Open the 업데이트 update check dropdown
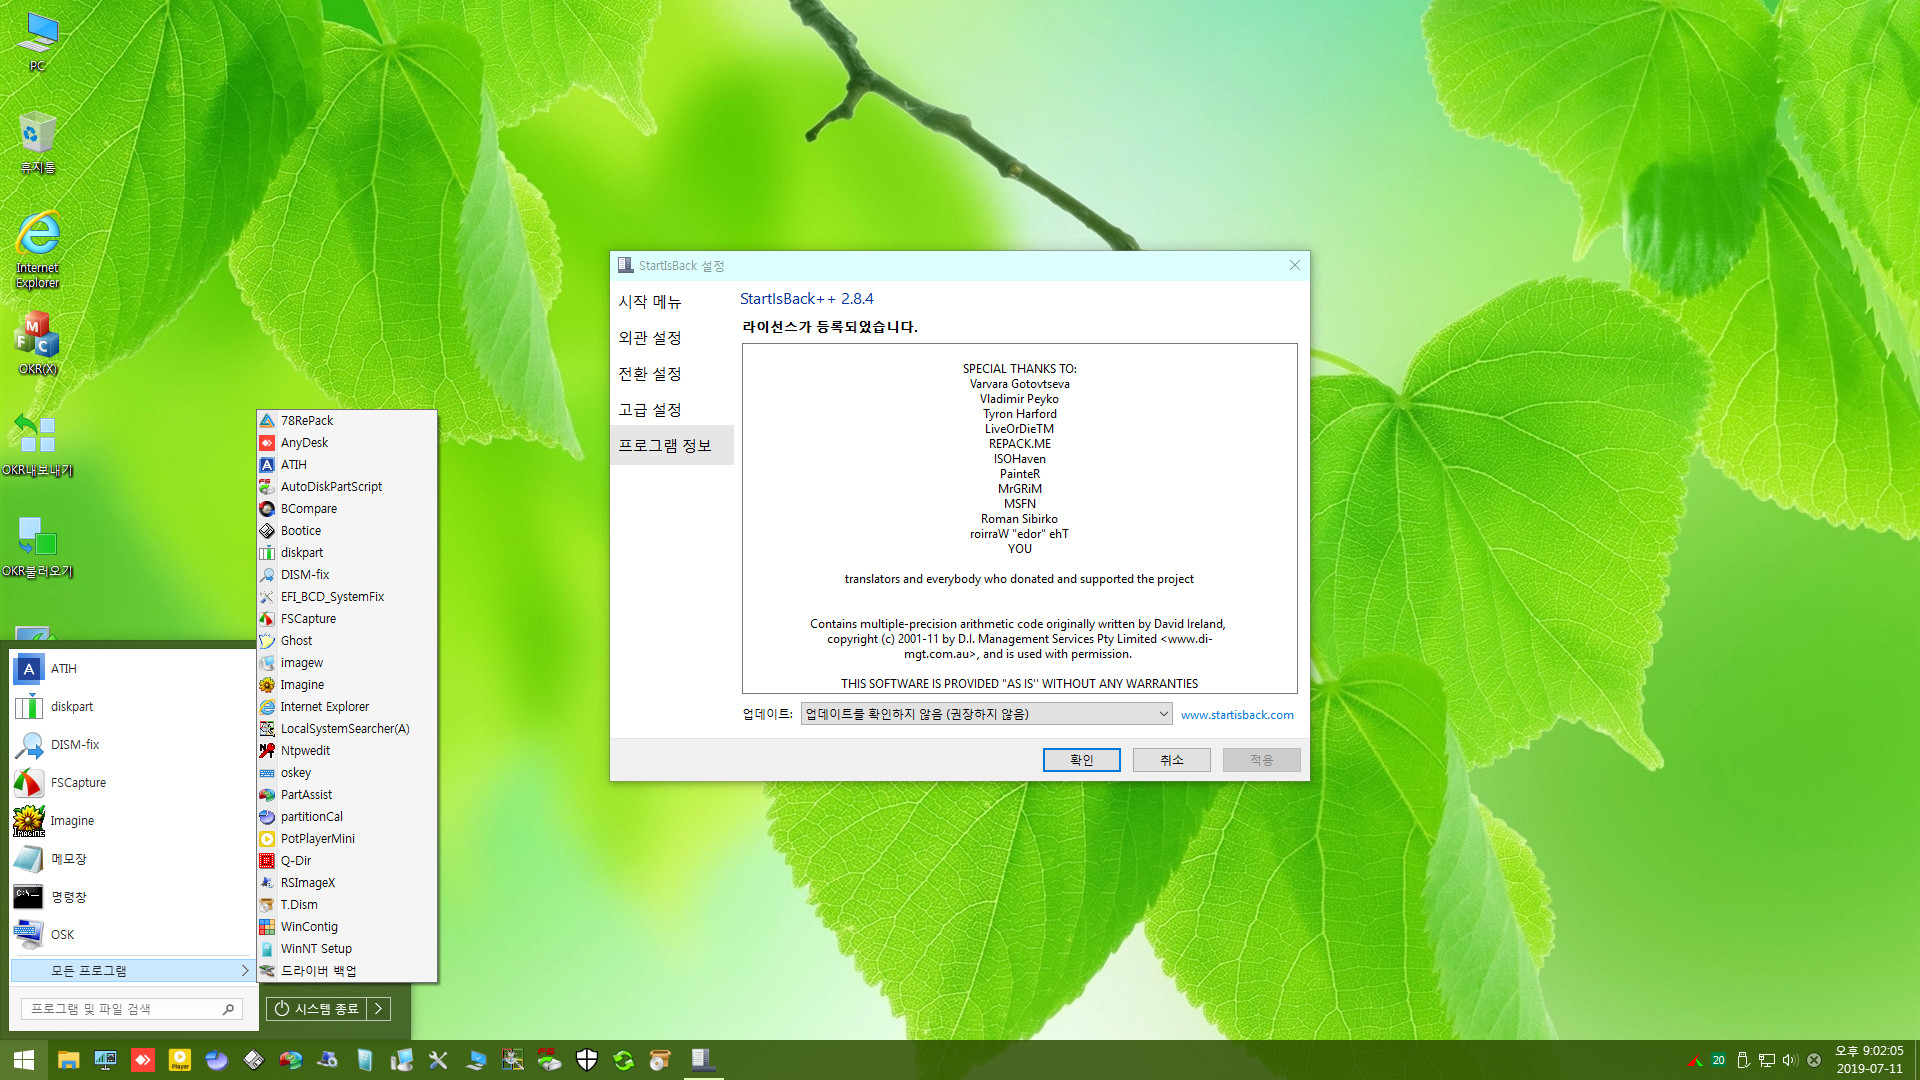Image resolution: width=1920 pixels, height=1080 pixels. [986, 714]
